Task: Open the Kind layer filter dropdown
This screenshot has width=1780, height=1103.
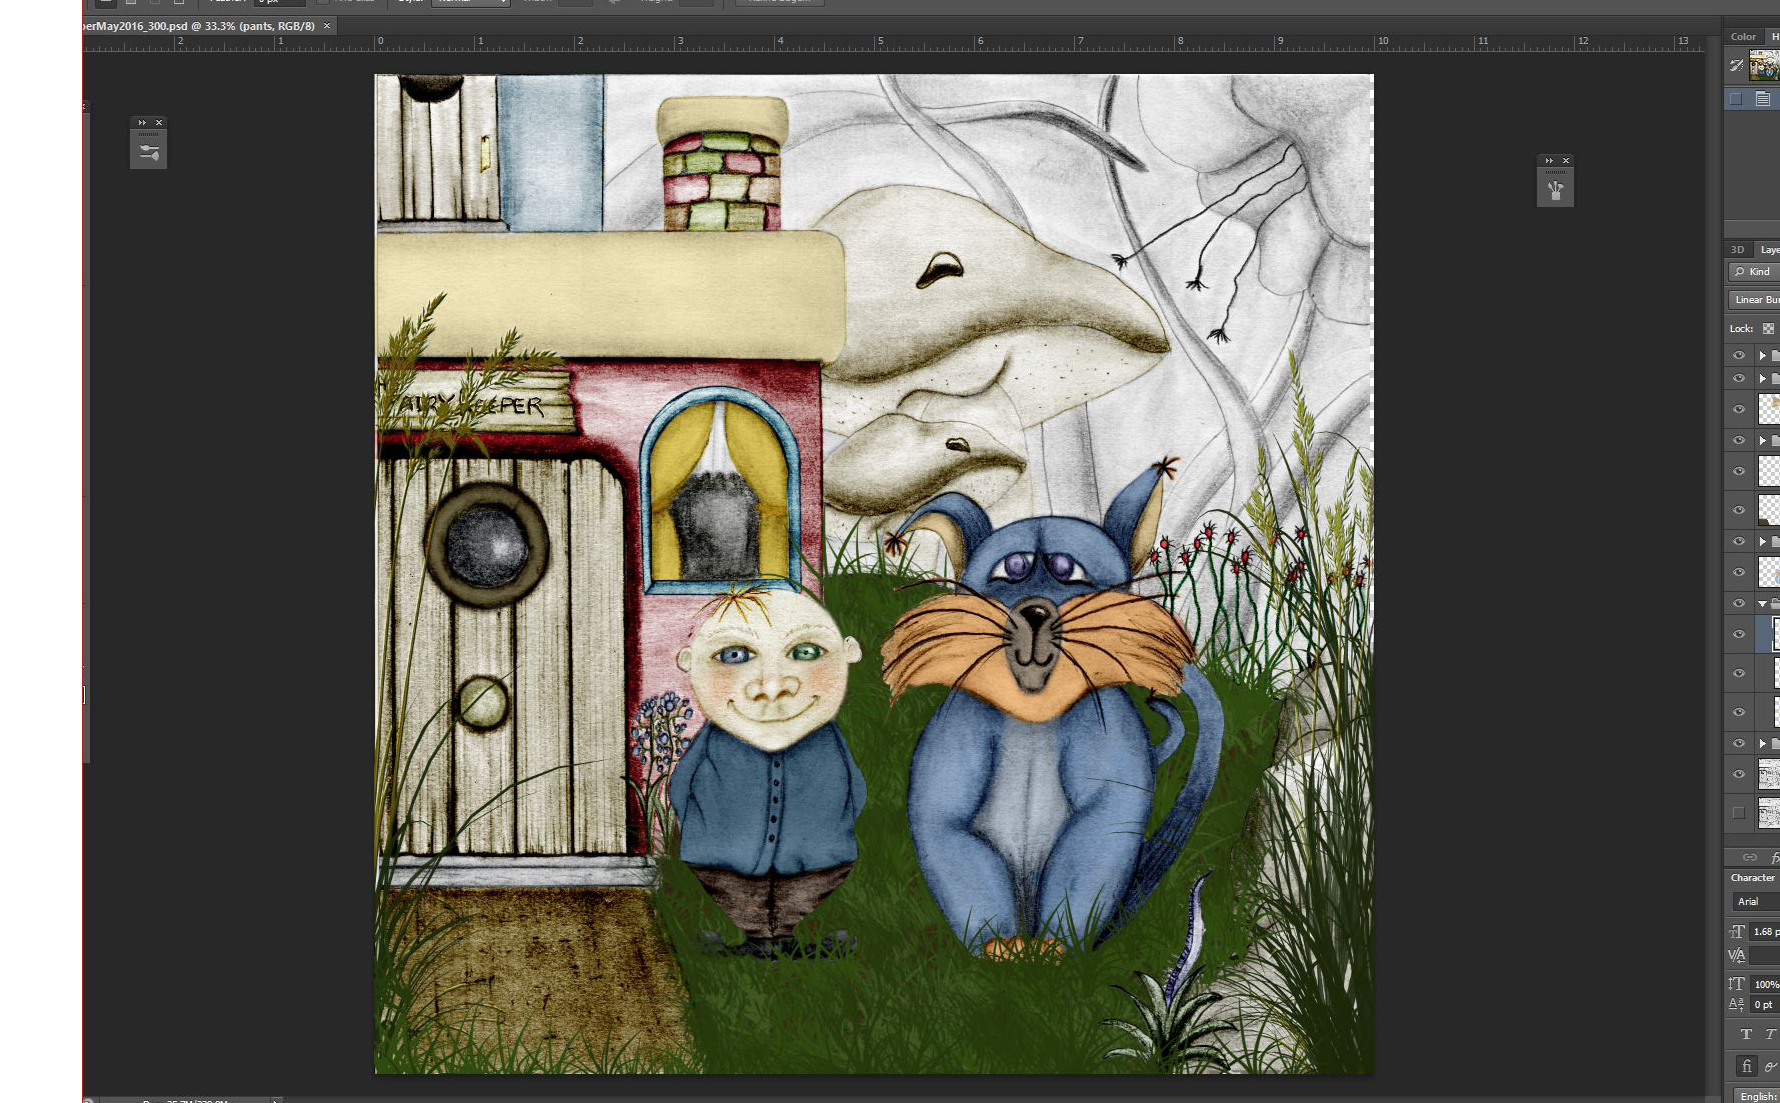Action: pyautogui.click(x=1754, y=272)
